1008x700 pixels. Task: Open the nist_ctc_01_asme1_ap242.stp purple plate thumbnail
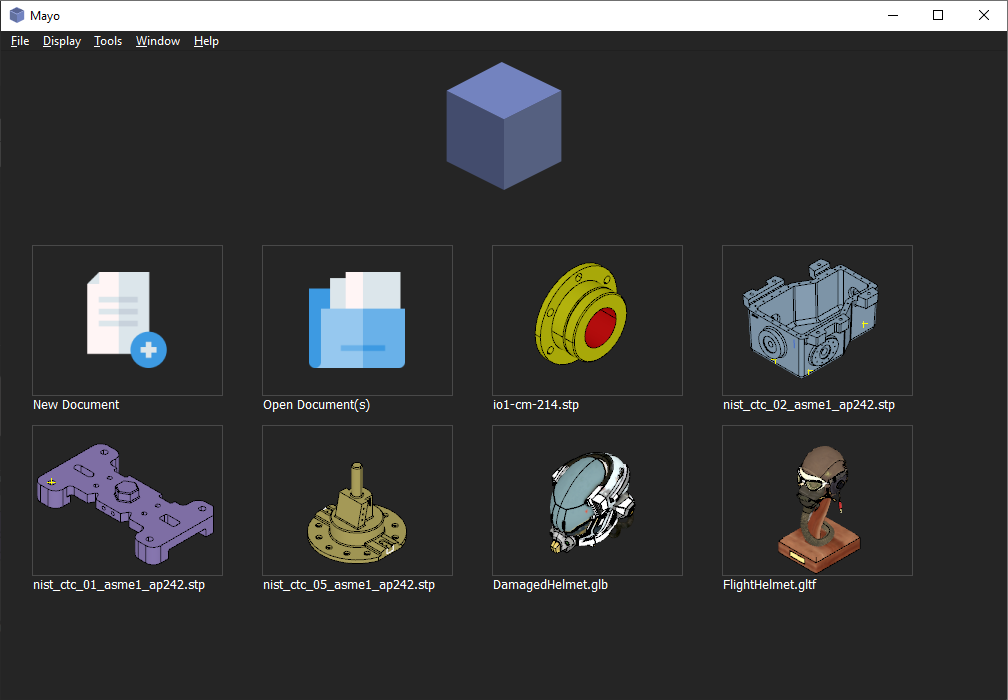127,500
